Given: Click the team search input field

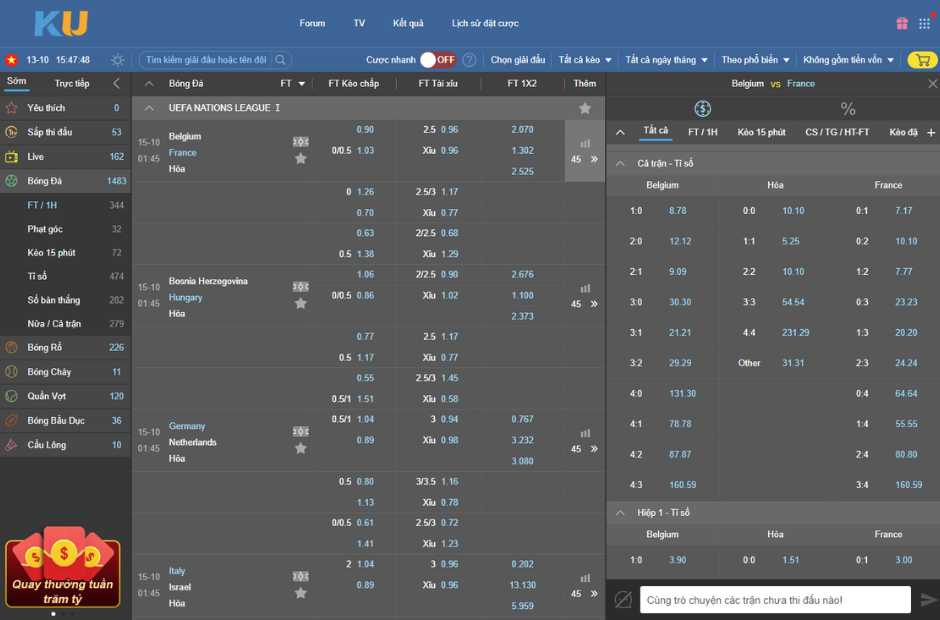Looking at the screenshot, I should pyautogui.click(x=206, y=60).
